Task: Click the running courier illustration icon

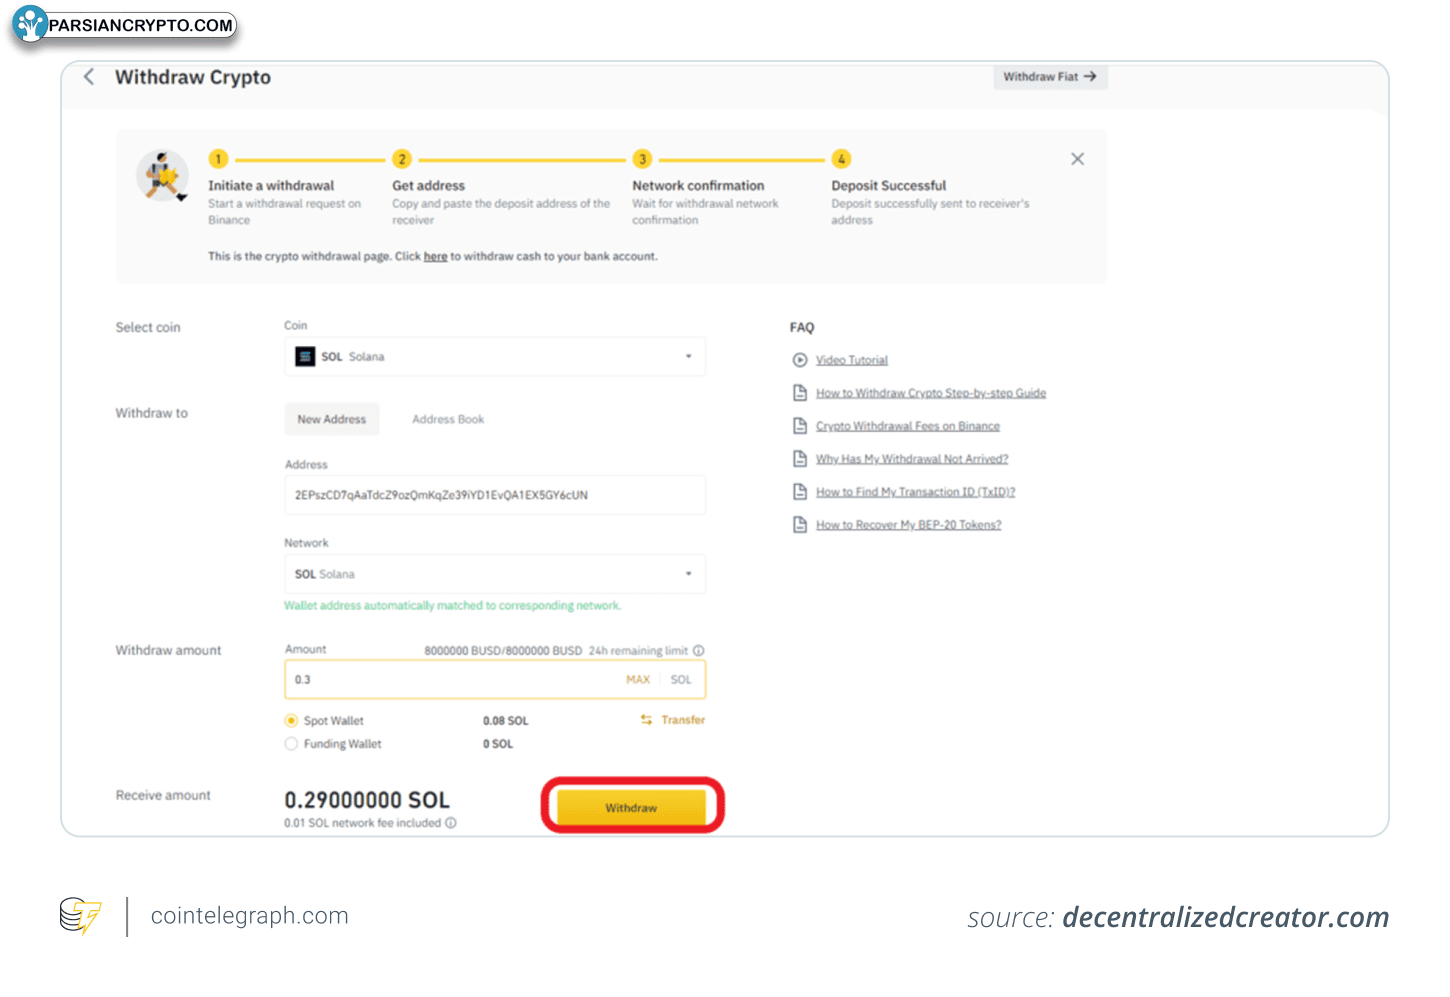Action: pyautogui.click(x=163, y=177)
